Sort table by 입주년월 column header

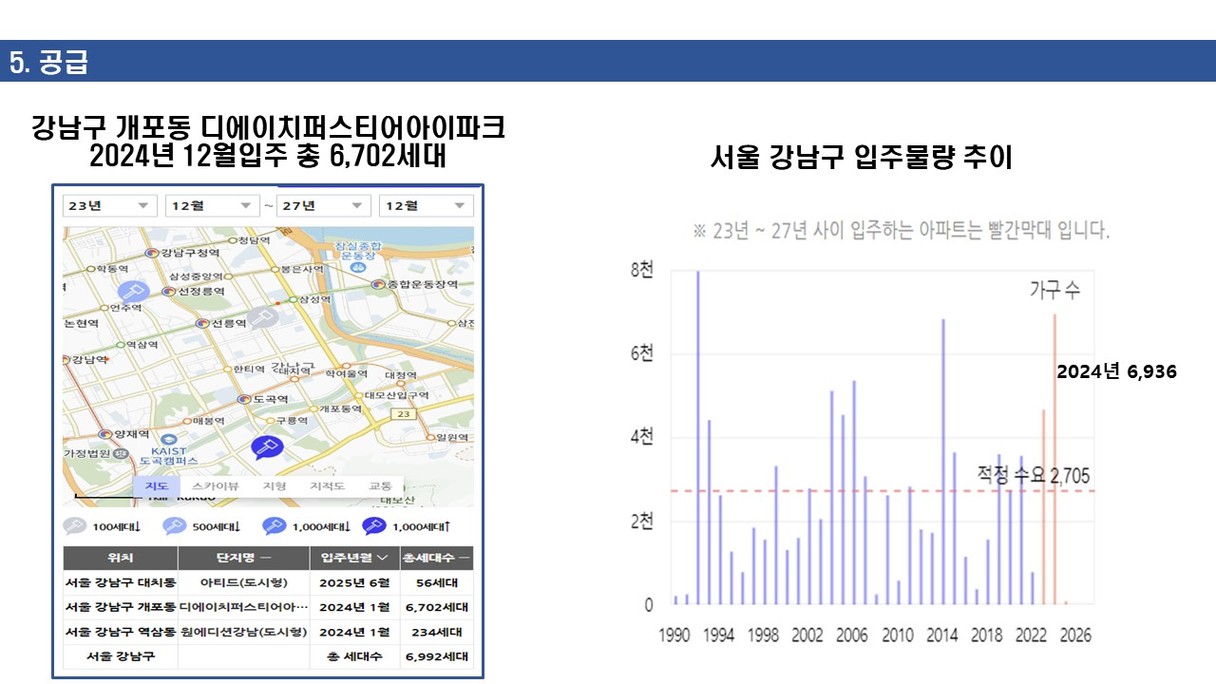[x=355, y=558]
